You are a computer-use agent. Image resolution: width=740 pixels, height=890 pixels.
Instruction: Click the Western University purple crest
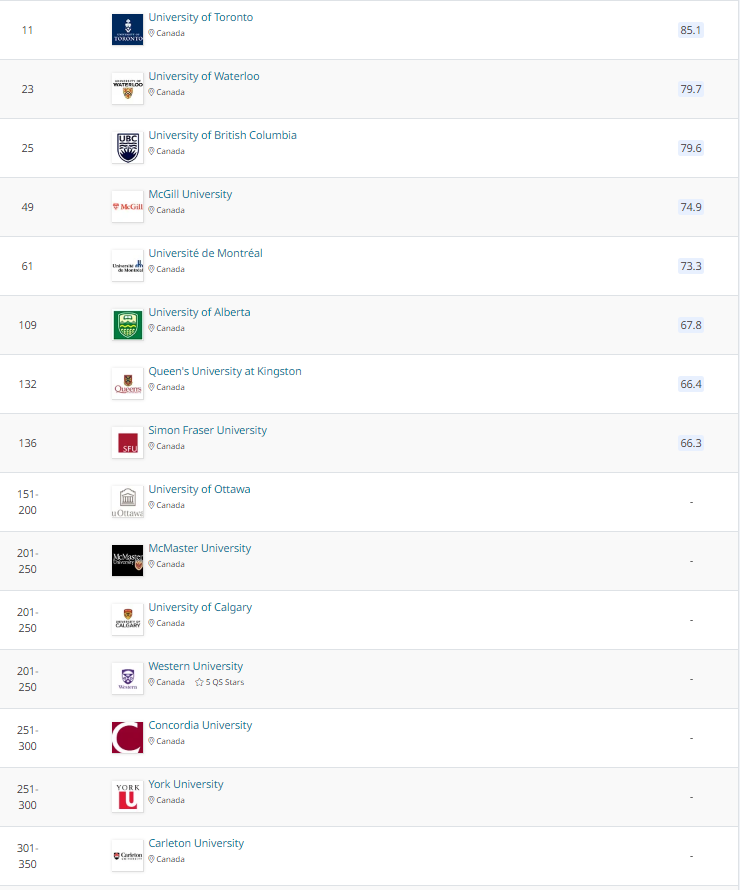[x=127, y=679]
